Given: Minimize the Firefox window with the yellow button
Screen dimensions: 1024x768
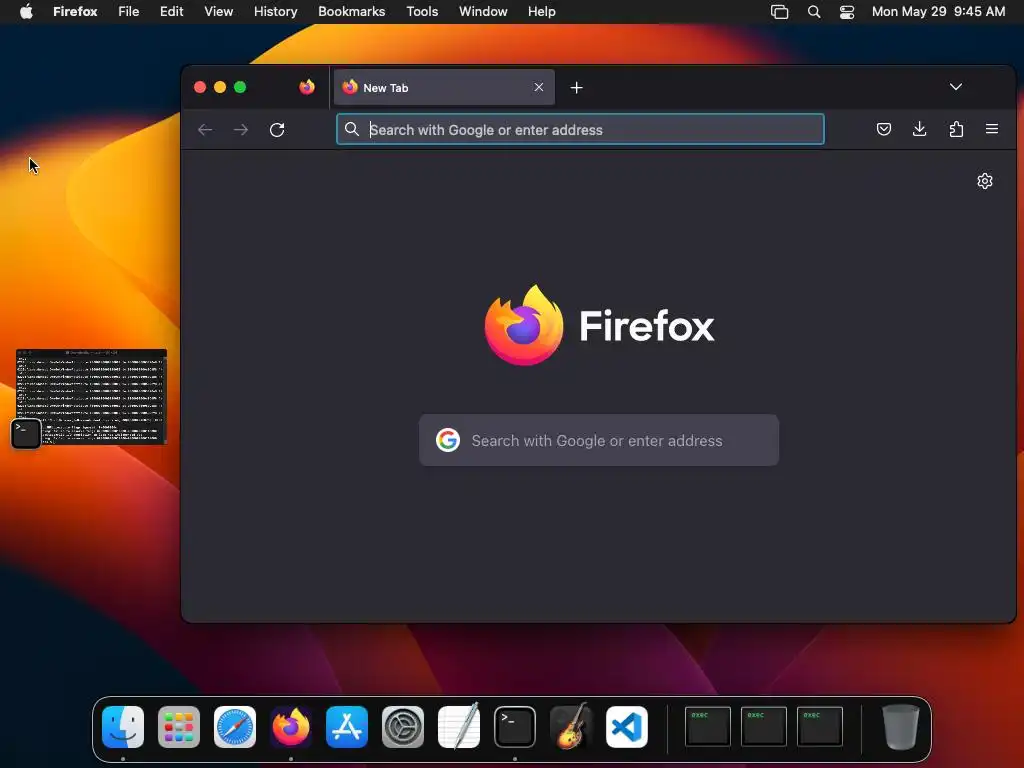Looking at the screenshot, I should click(220, 87).
